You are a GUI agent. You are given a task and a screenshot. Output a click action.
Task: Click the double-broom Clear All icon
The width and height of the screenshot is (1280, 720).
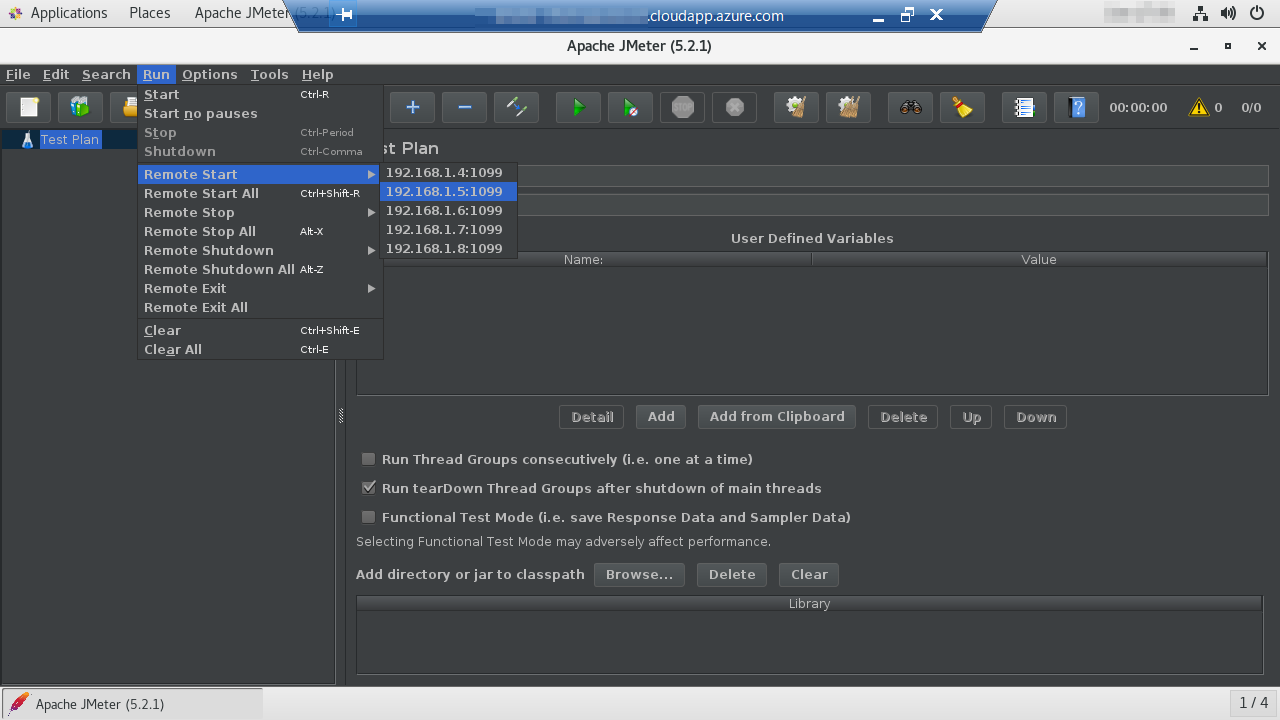pyautogui.click(x=848, y=107)
